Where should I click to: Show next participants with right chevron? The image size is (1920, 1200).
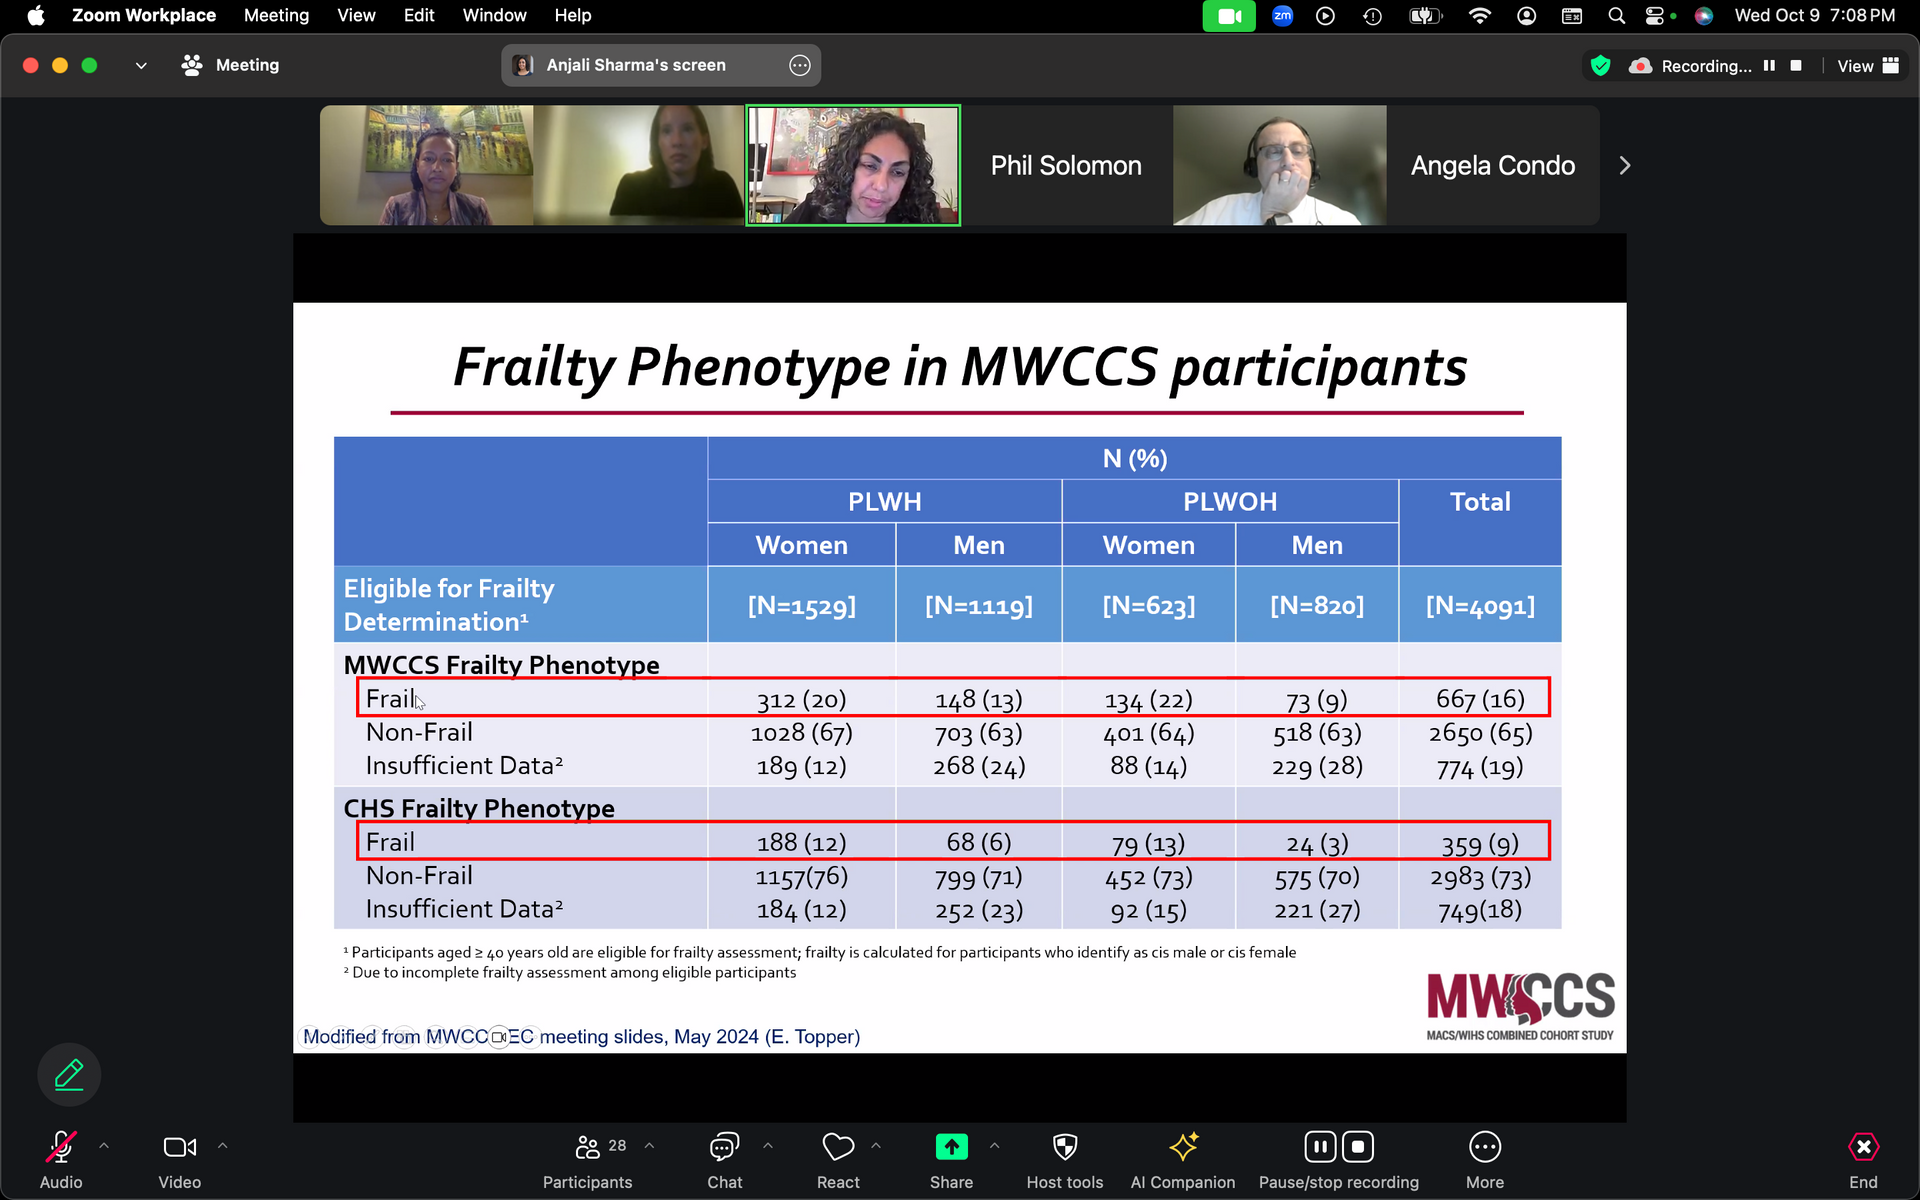(x=1625, y=166)
